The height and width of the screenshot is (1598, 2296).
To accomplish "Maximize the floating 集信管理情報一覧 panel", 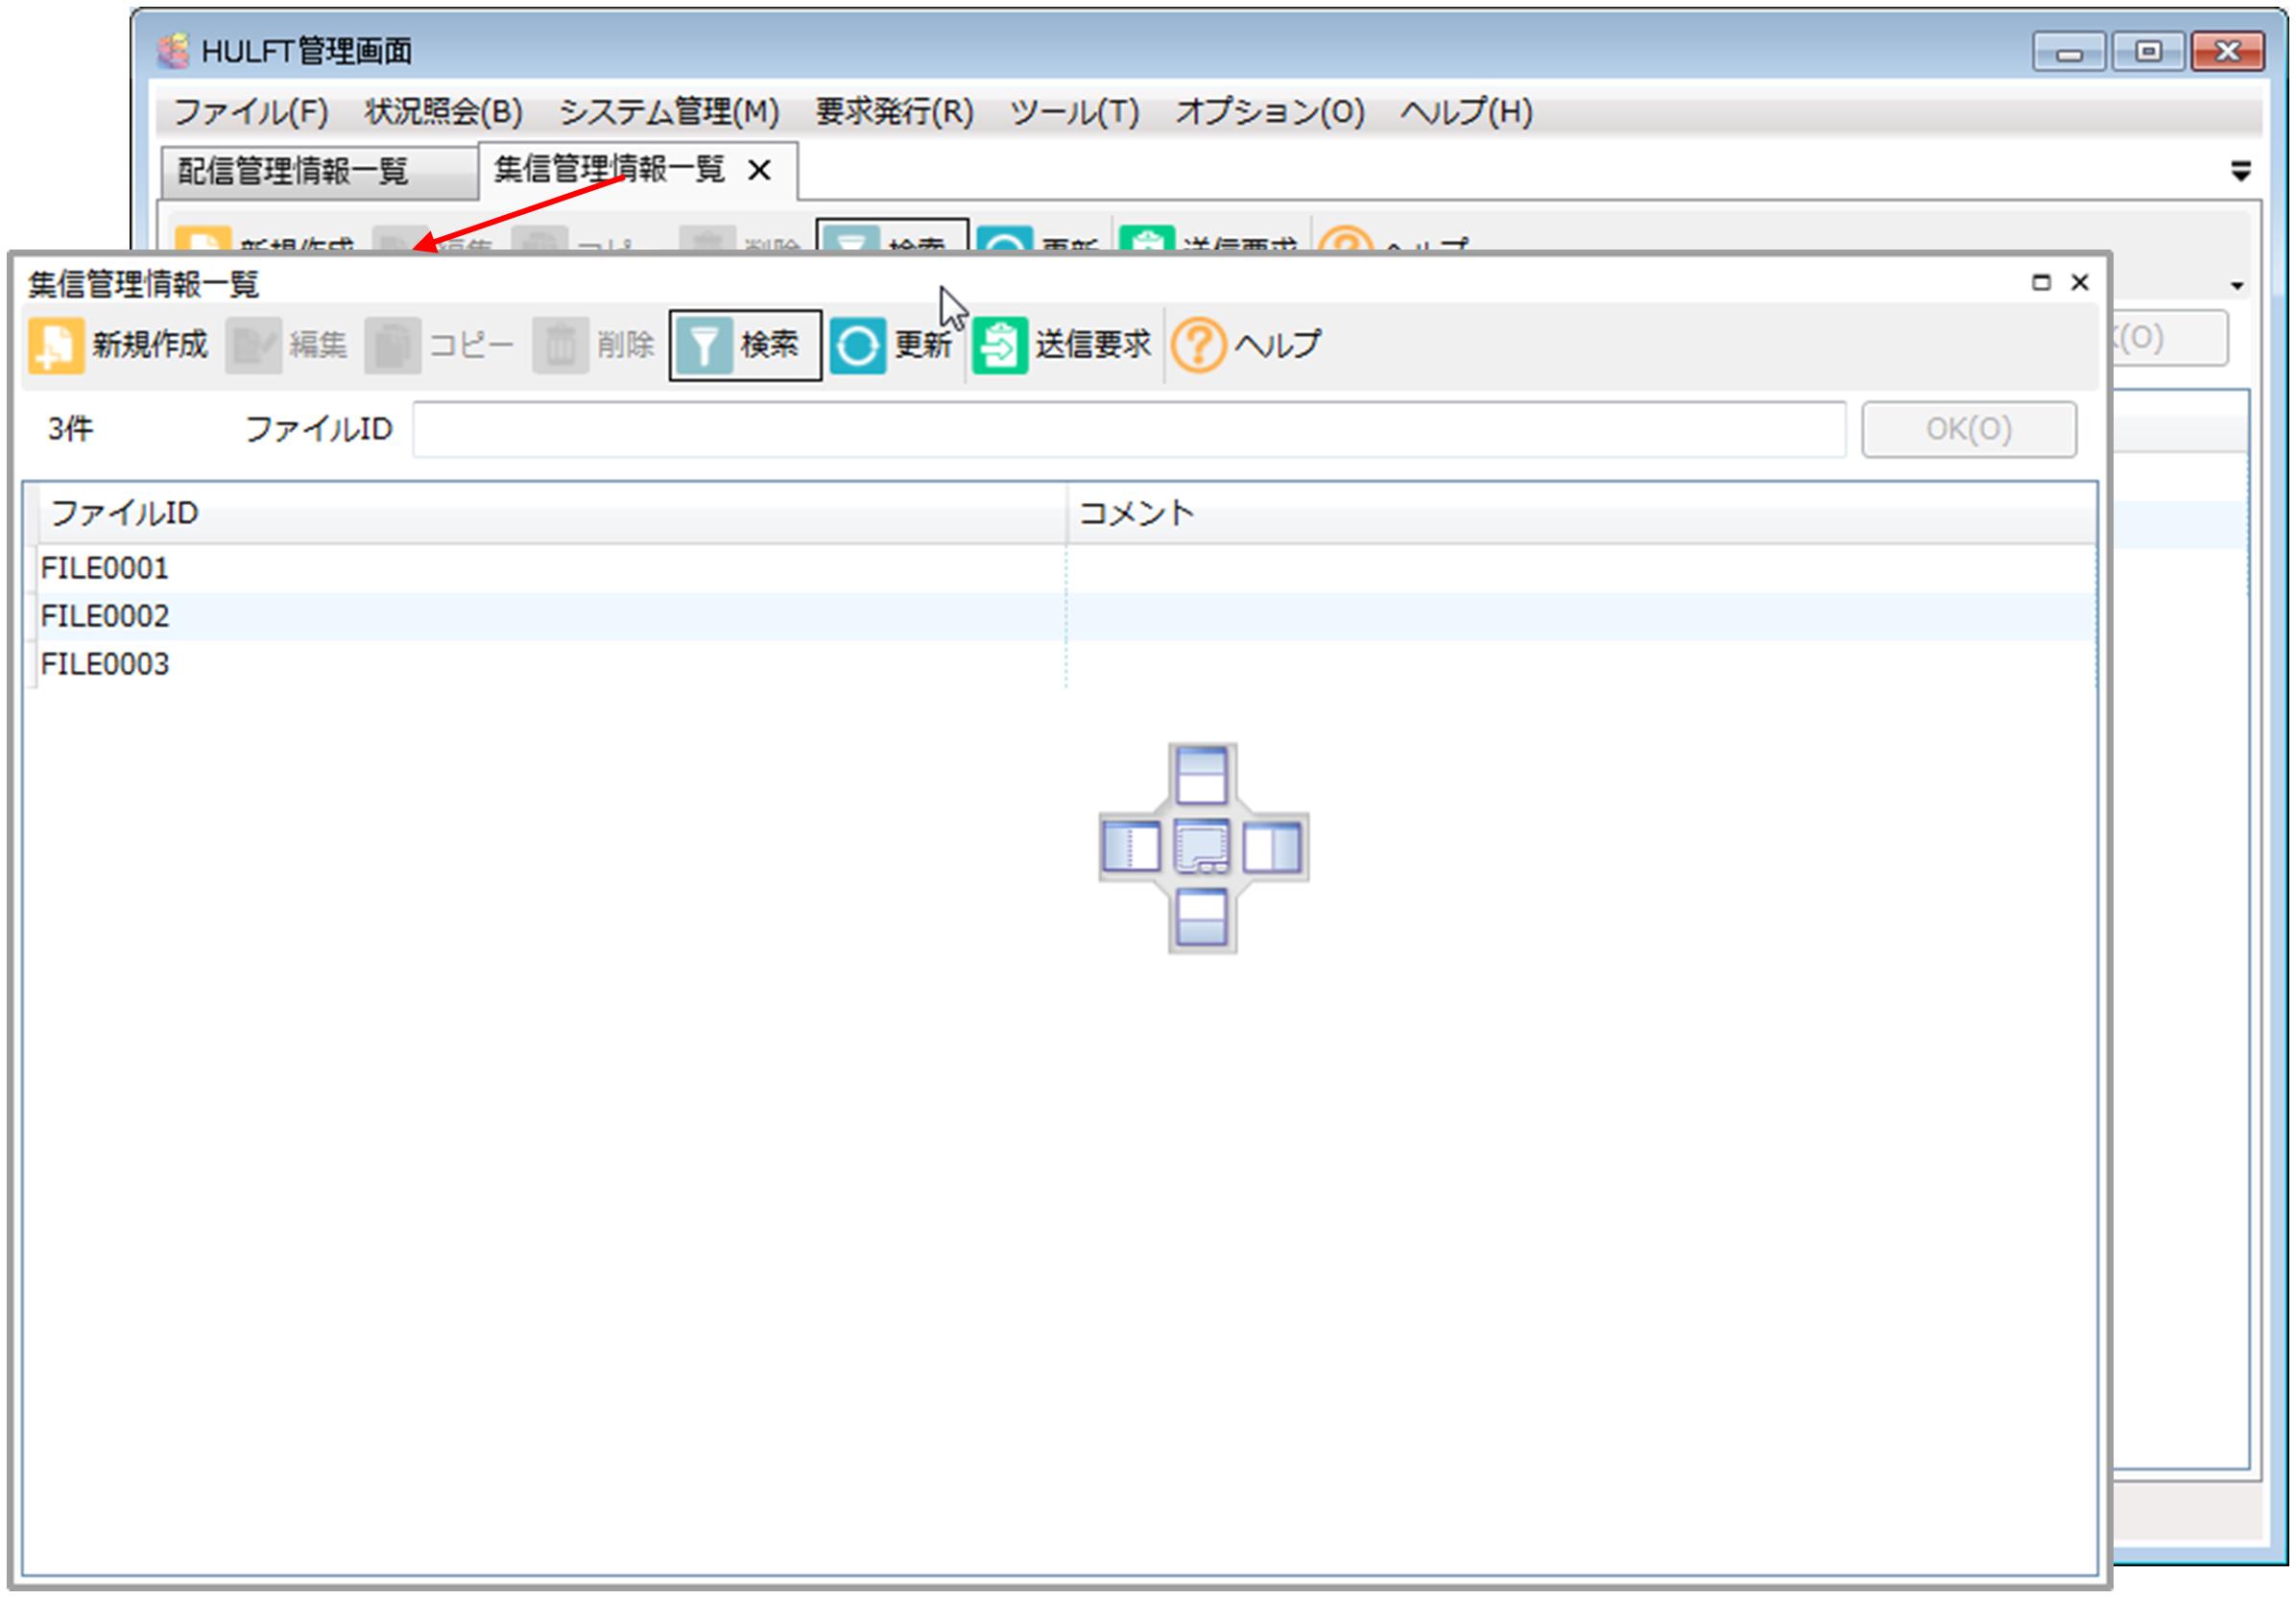I will click(2041, 283).
